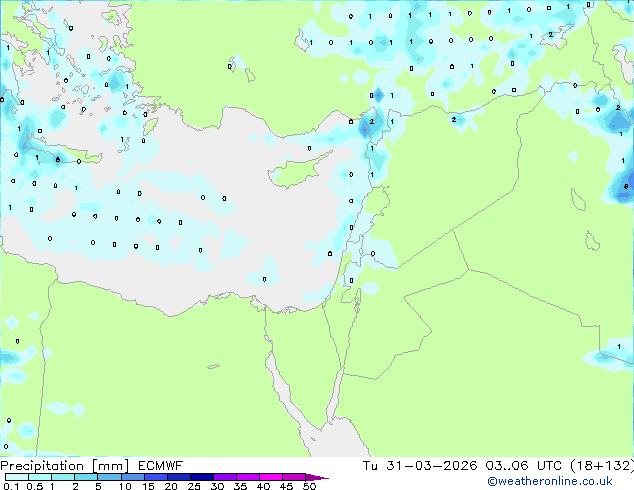Pick the 45–50 mm legend swatch
The image size is (634, 490).
(294, 477)
